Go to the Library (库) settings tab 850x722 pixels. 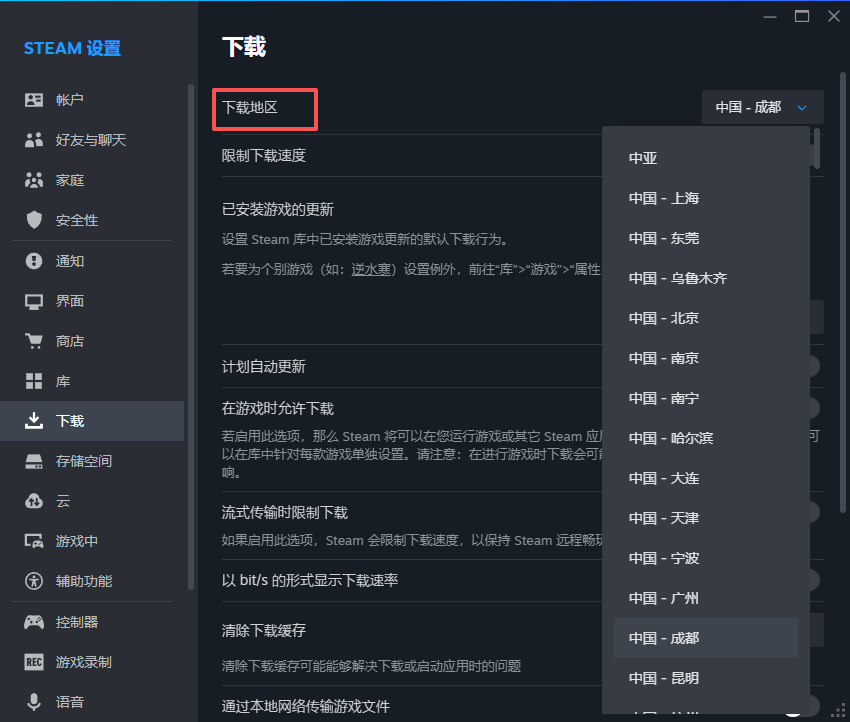[63, 381]
